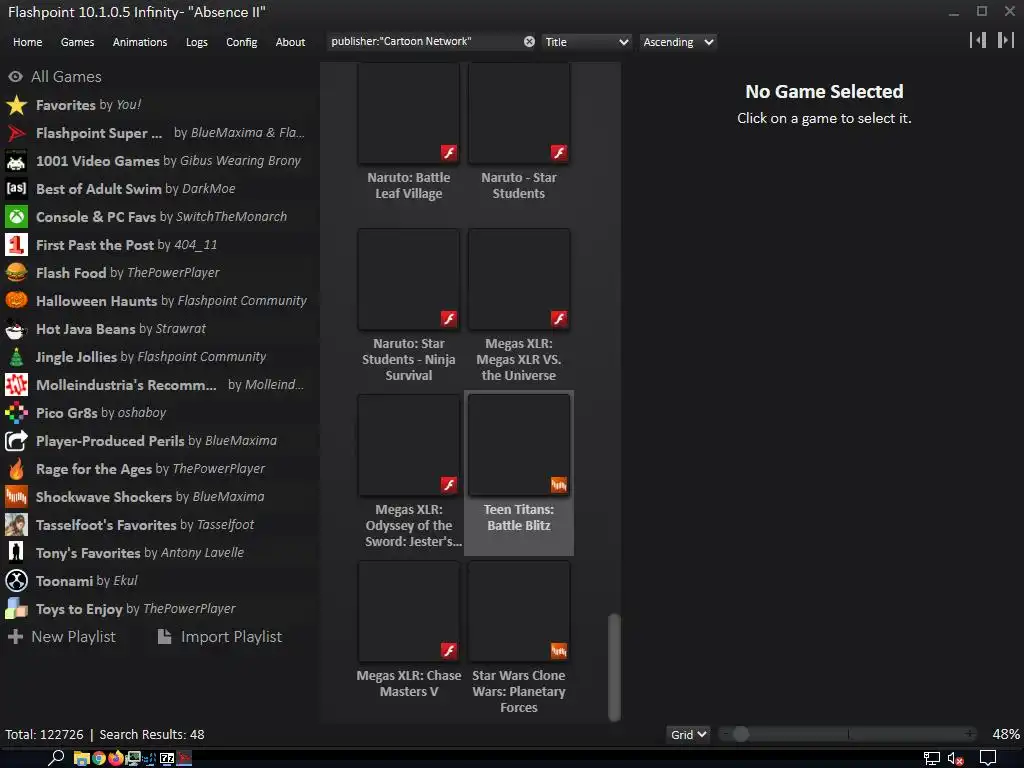Viewport: 1024px width, 768px height.
Task: Click the Hot Java Beans coffee cup icon
Action: point(16,329)
